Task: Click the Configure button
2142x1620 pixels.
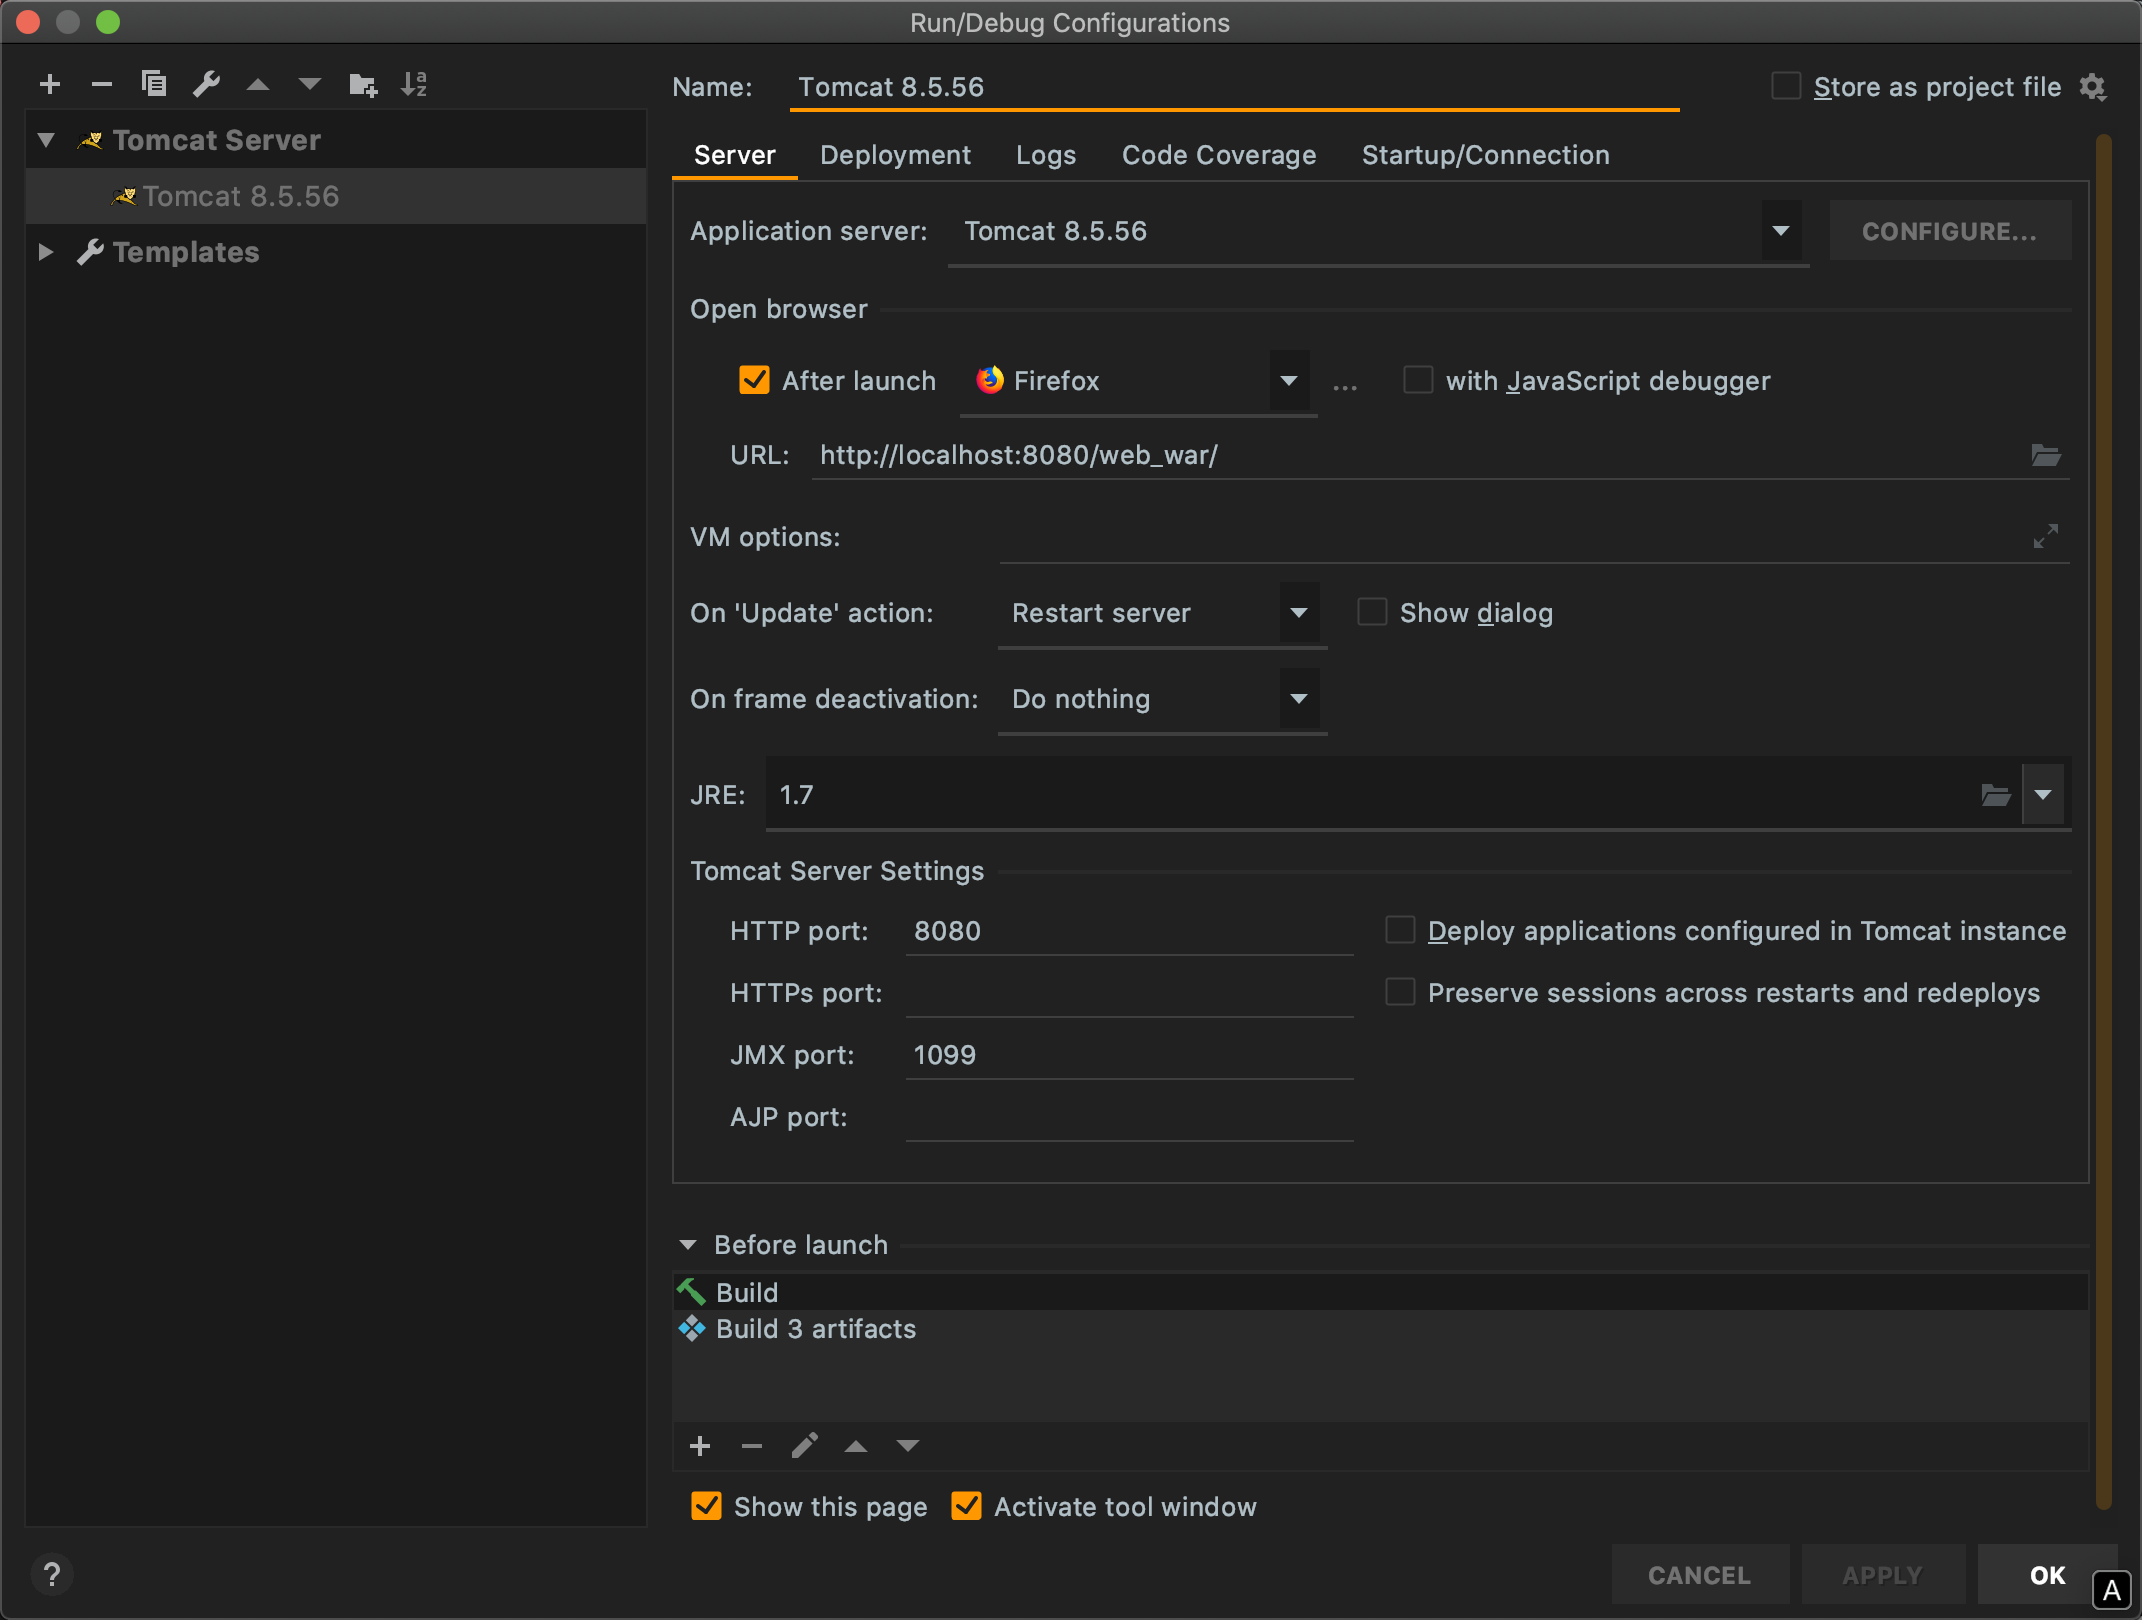Action: point(1949,231)
